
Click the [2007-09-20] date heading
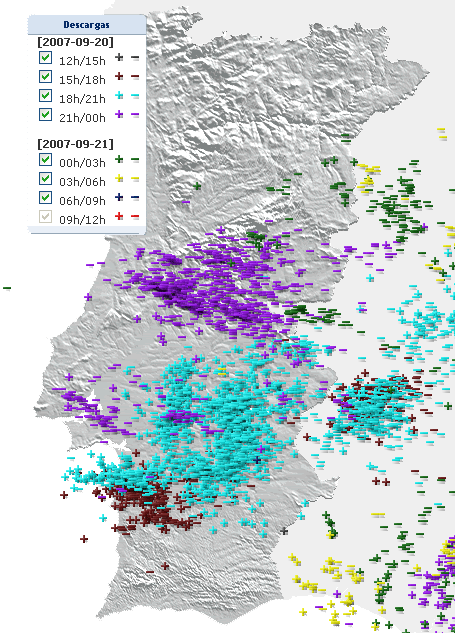(x=75, y=42)
